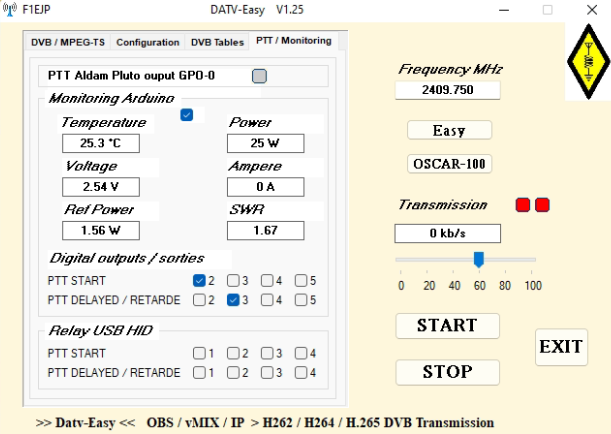Viewport: 611px width, 434px height.
Task: Click the slider handle at 60
Action: pos(479,260)
